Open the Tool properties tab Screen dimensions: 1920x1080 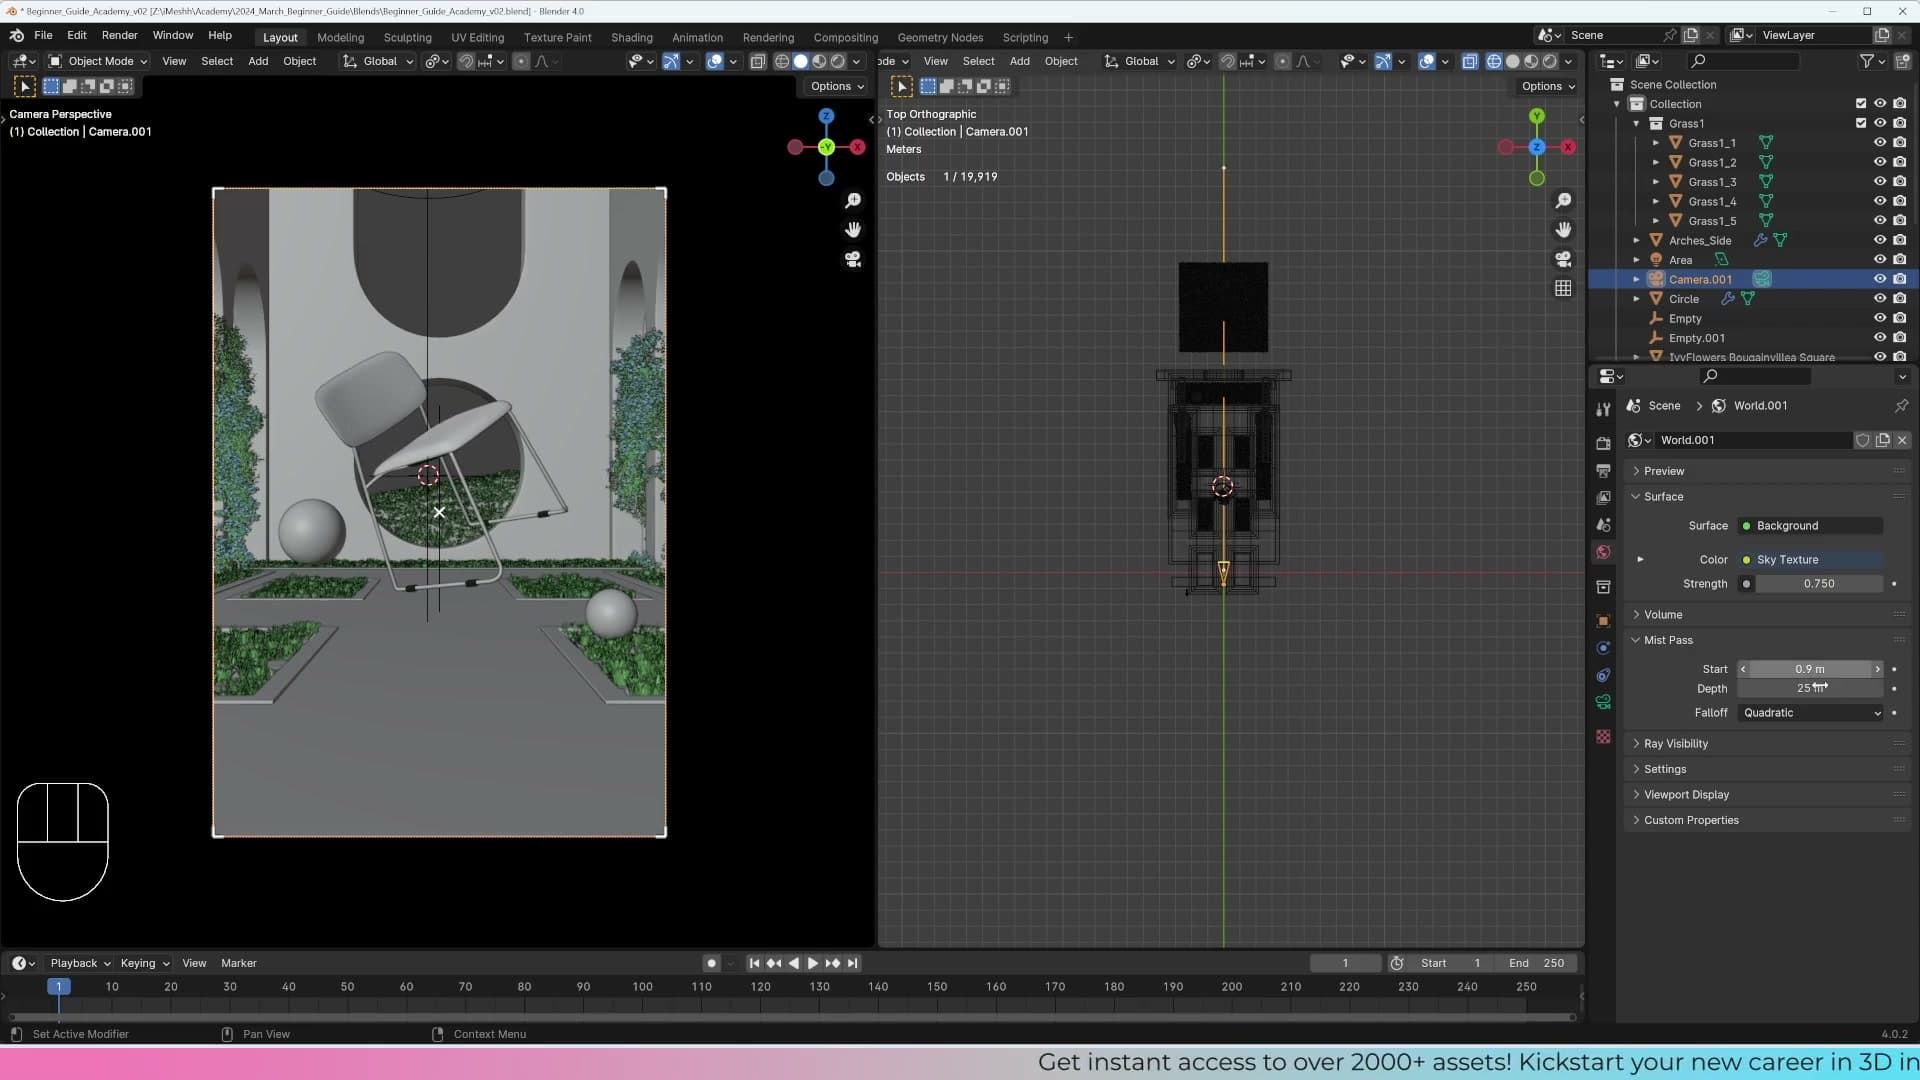1603,408
